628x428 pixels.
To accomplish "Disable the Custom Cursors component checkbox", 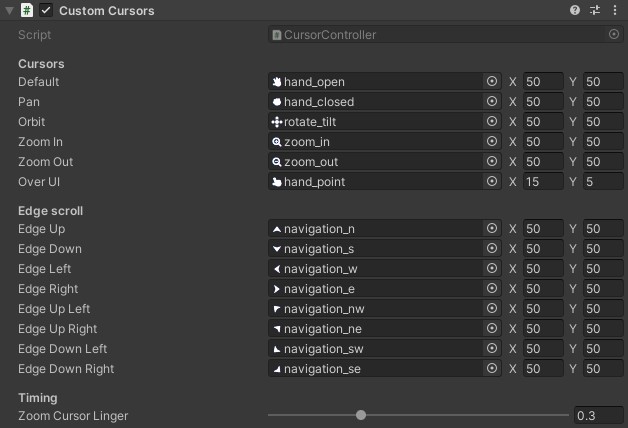I will click(x=46, y=10).
